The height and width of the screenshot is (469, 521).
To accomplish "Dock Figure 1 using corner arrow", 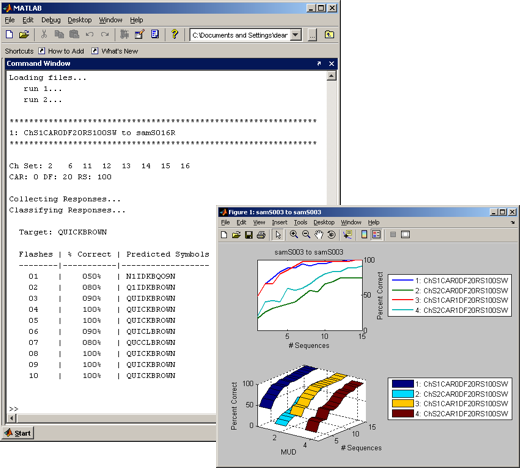I will [513, 222].
